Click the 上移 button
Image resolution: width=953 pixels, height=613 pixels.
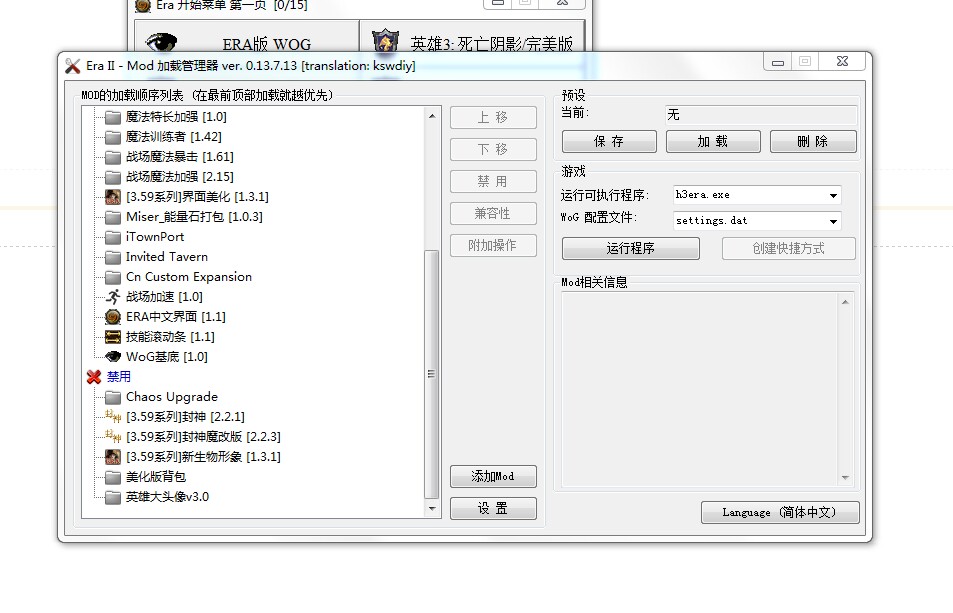tap(493, 117)
